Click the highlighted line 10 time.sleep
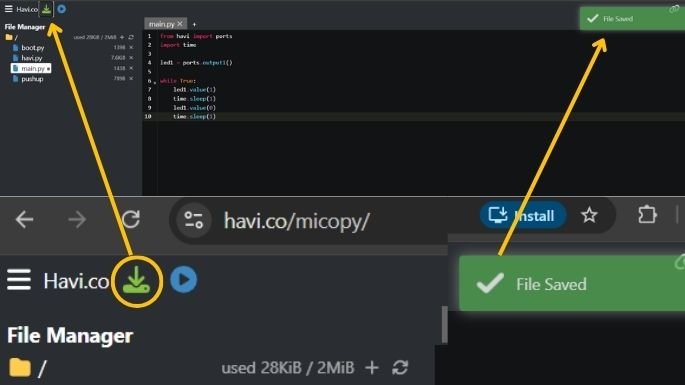The image size is (685, 385). [194, 117]
